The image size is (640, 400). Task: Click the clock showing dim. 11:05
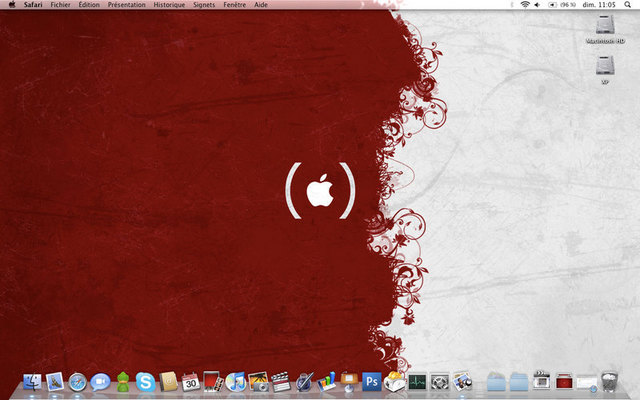[x=599, y=4]
